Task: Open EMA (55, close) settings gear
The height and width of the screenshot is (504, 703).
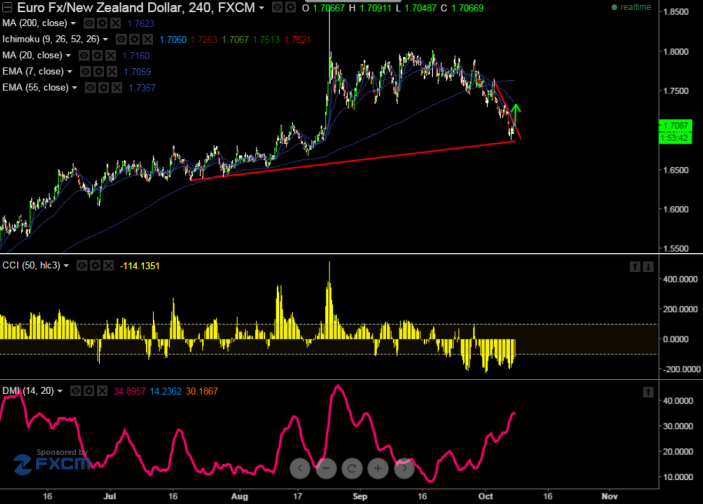Action: pos(104,88)
